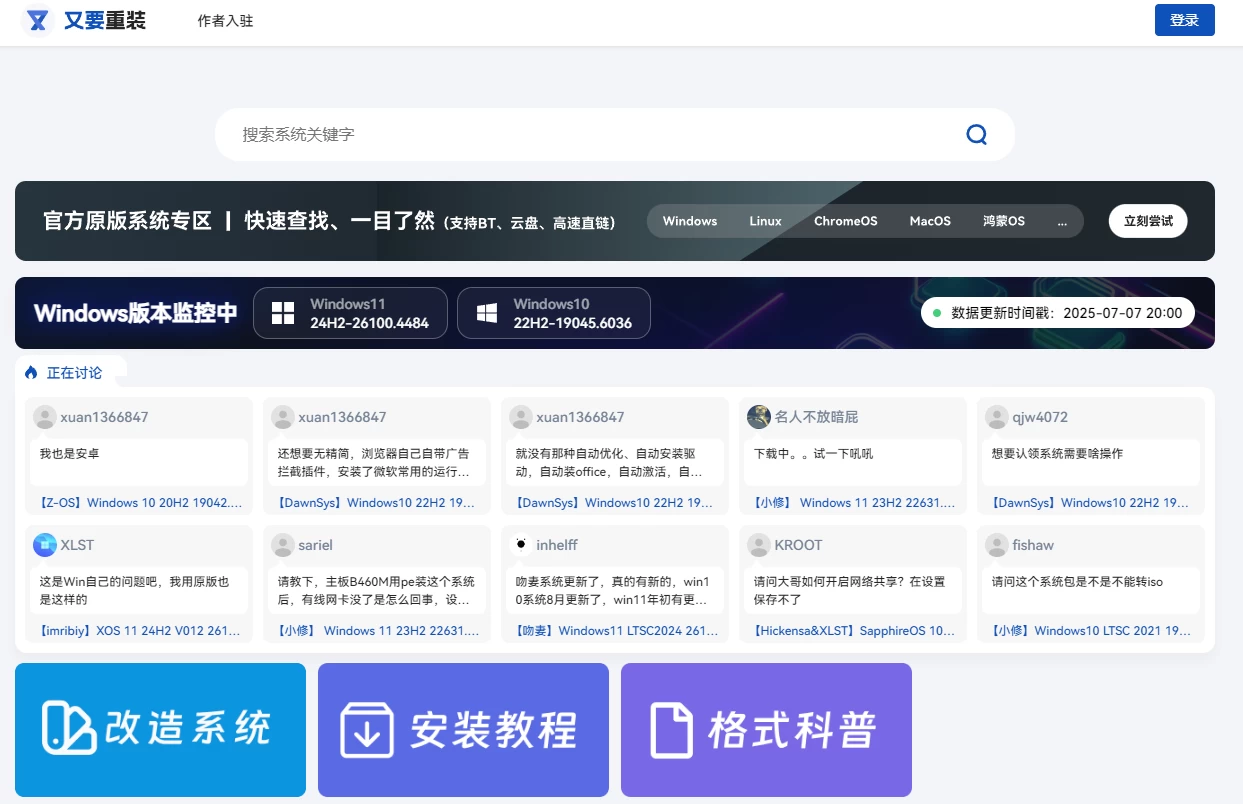Click the green status dot before 数据更新时间戳
1243x804 pixels.
[936, 313]
